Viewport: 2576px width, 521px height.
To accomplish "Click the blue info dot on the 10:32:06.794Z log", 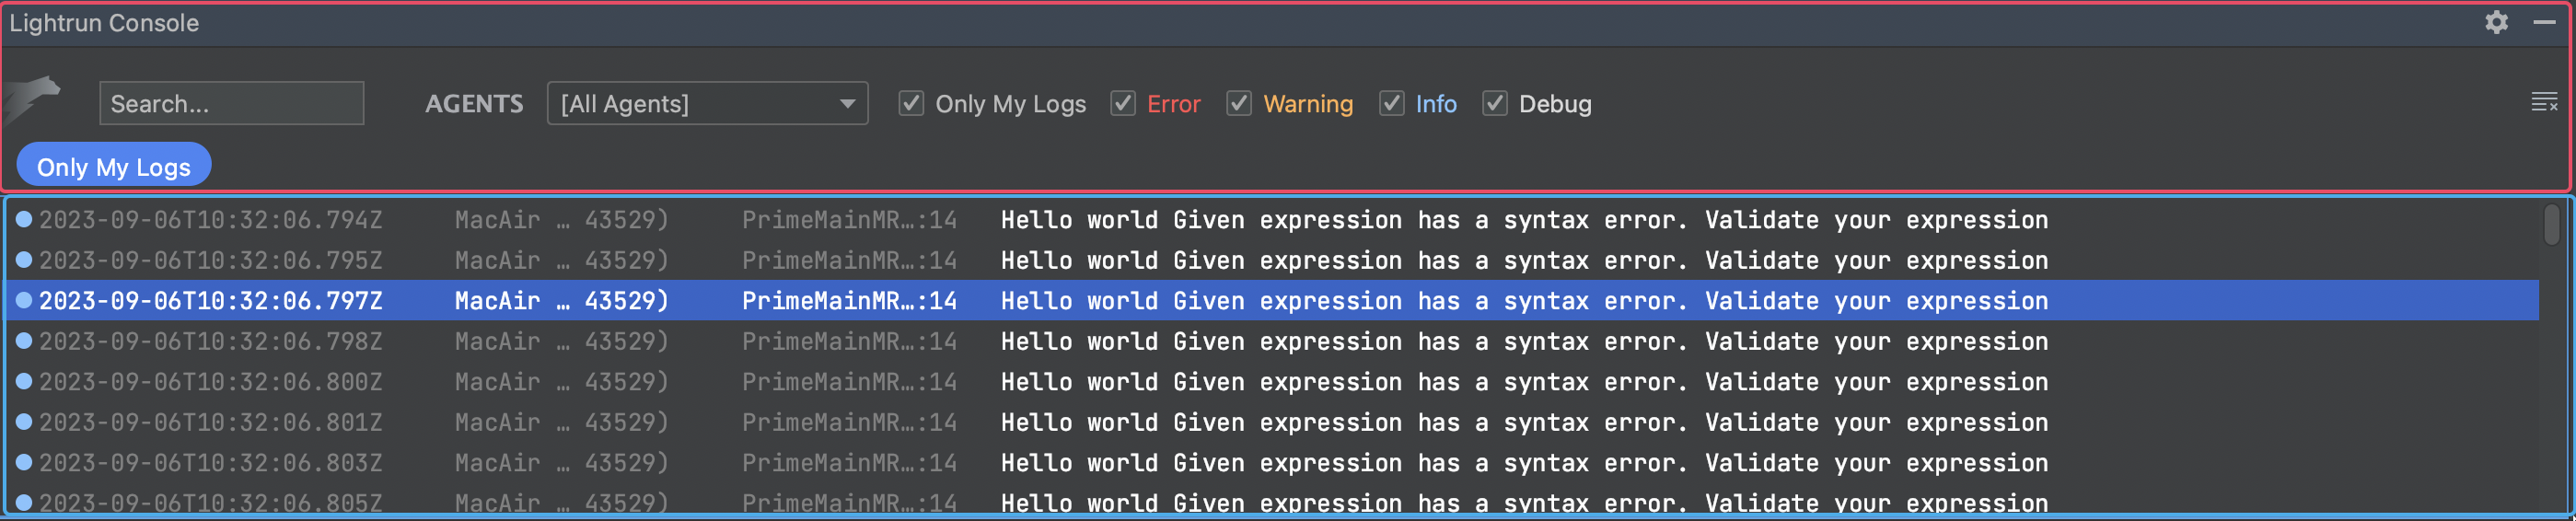I will (24, 219).
